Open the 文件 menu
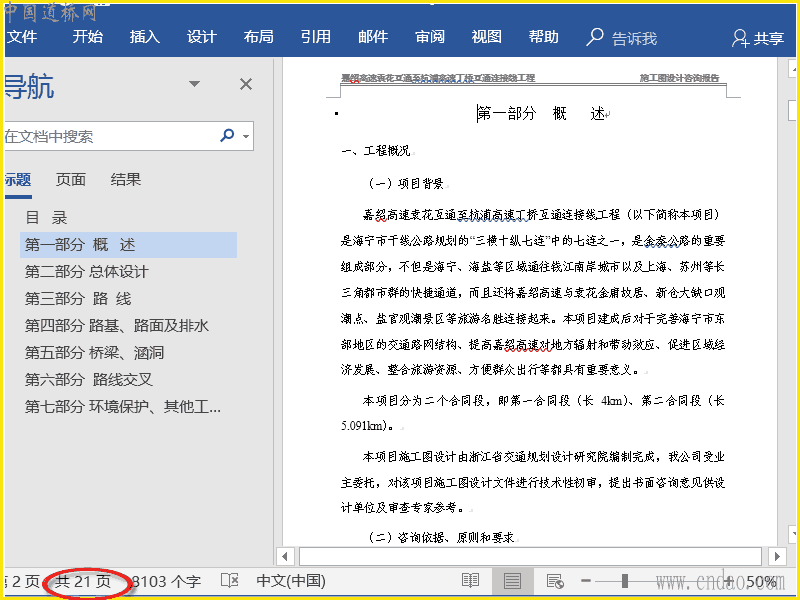The height and width of the screenshot is (600, 800). (x=22, y=37)
